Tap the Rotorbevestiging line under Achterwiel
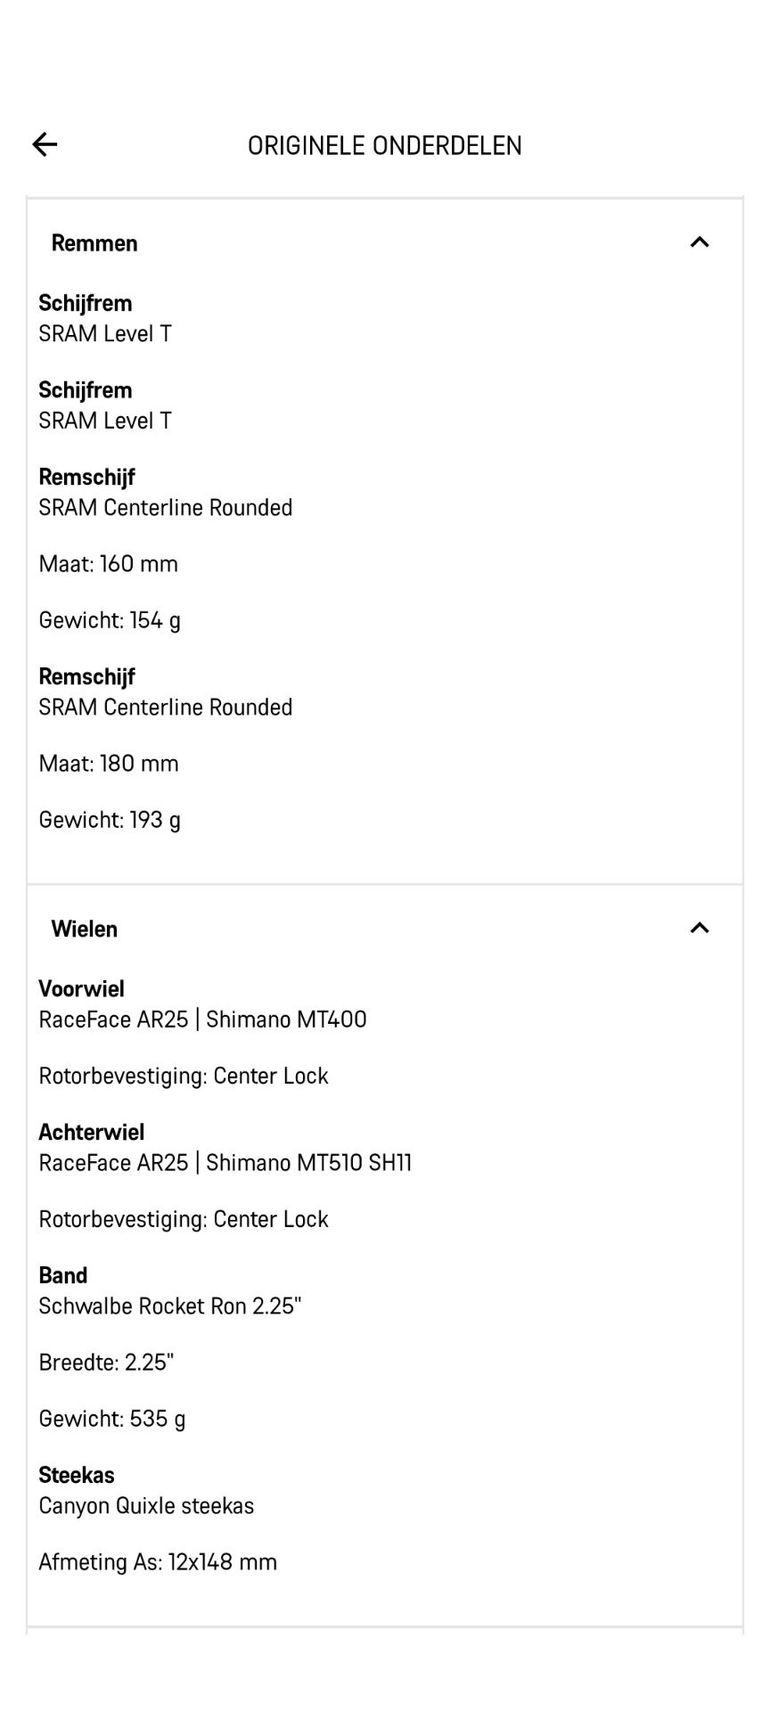 (183, 1219)
